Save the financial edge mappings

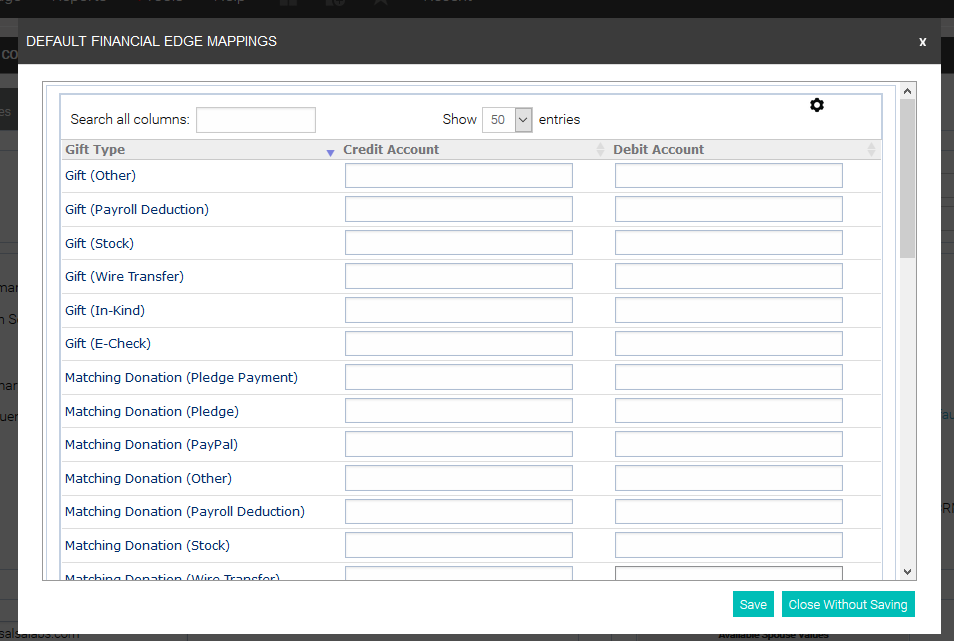pos(753,605)
